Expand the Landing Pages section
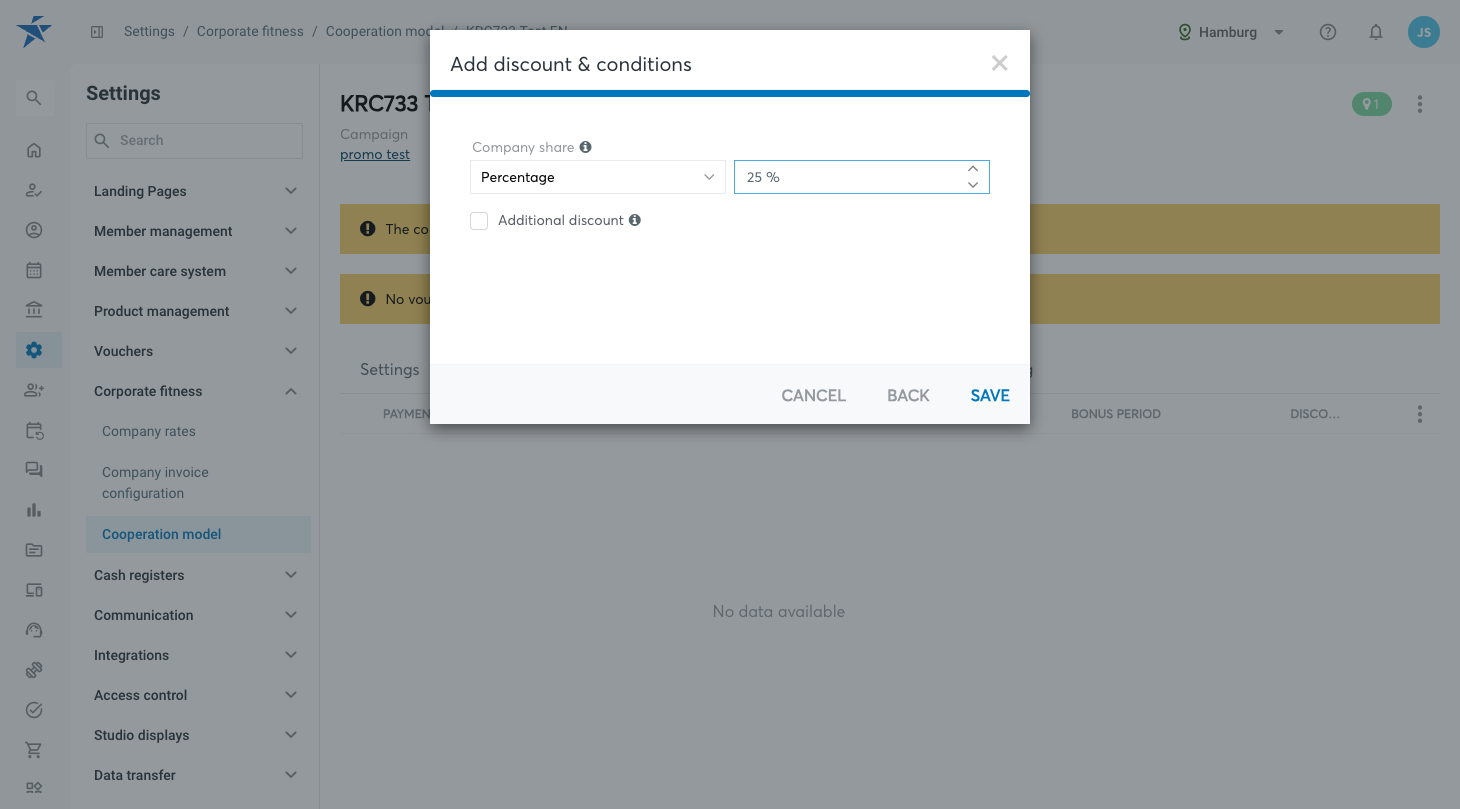 point(196,191)
